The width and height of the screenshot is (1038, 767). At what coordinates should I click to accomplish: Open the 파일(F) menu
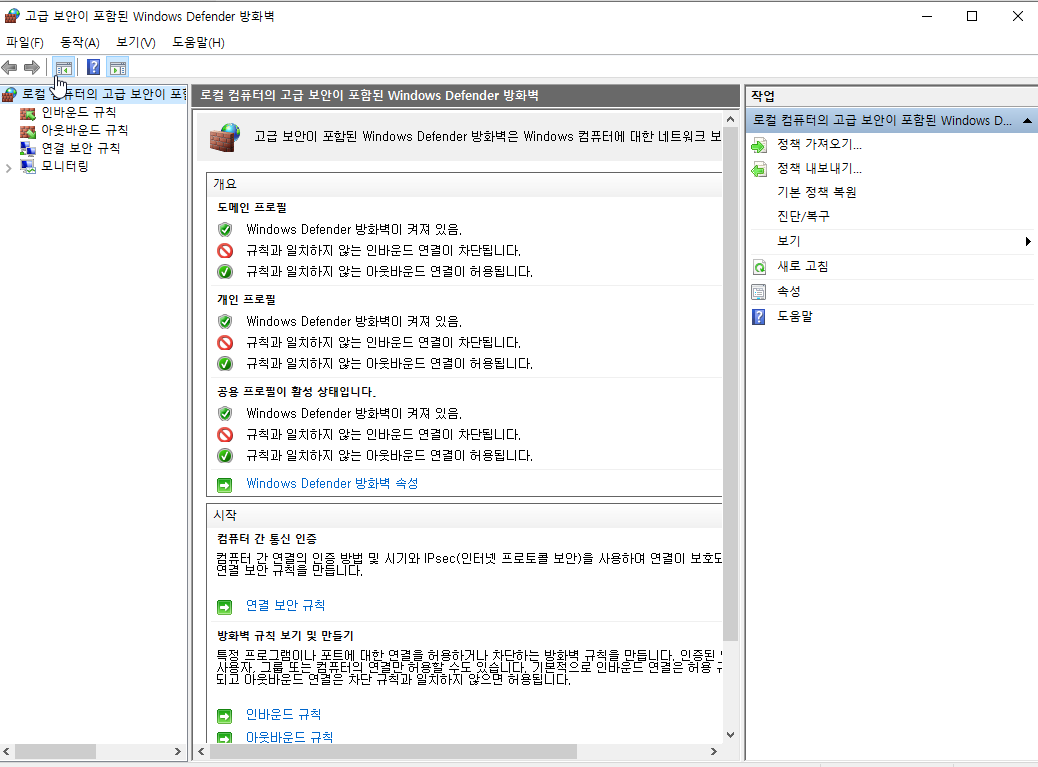point(24,42)
